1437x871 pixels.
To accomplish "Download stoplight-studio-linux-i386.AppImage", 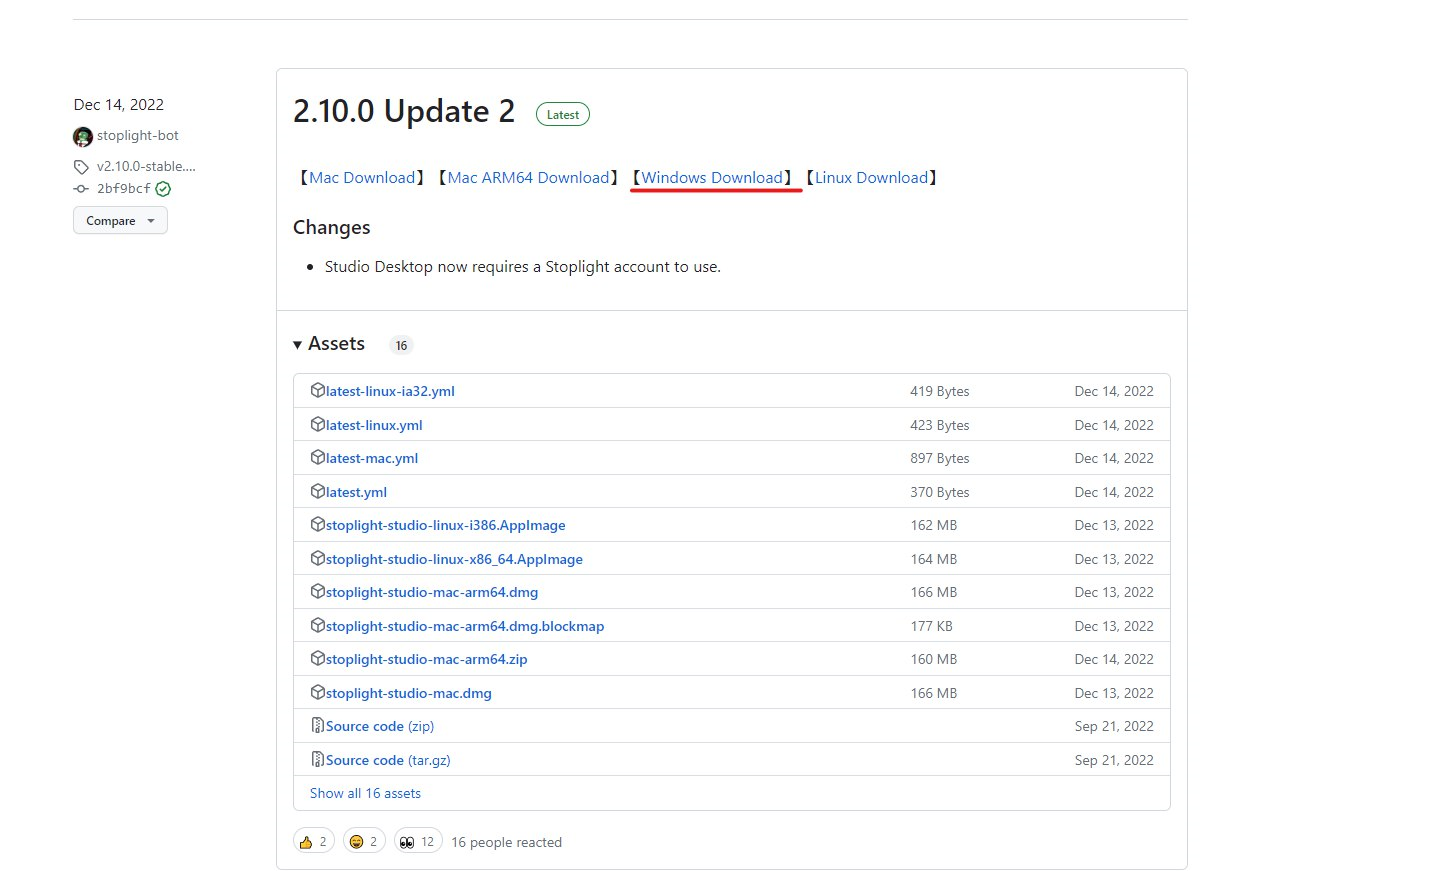I will [446, 525].
